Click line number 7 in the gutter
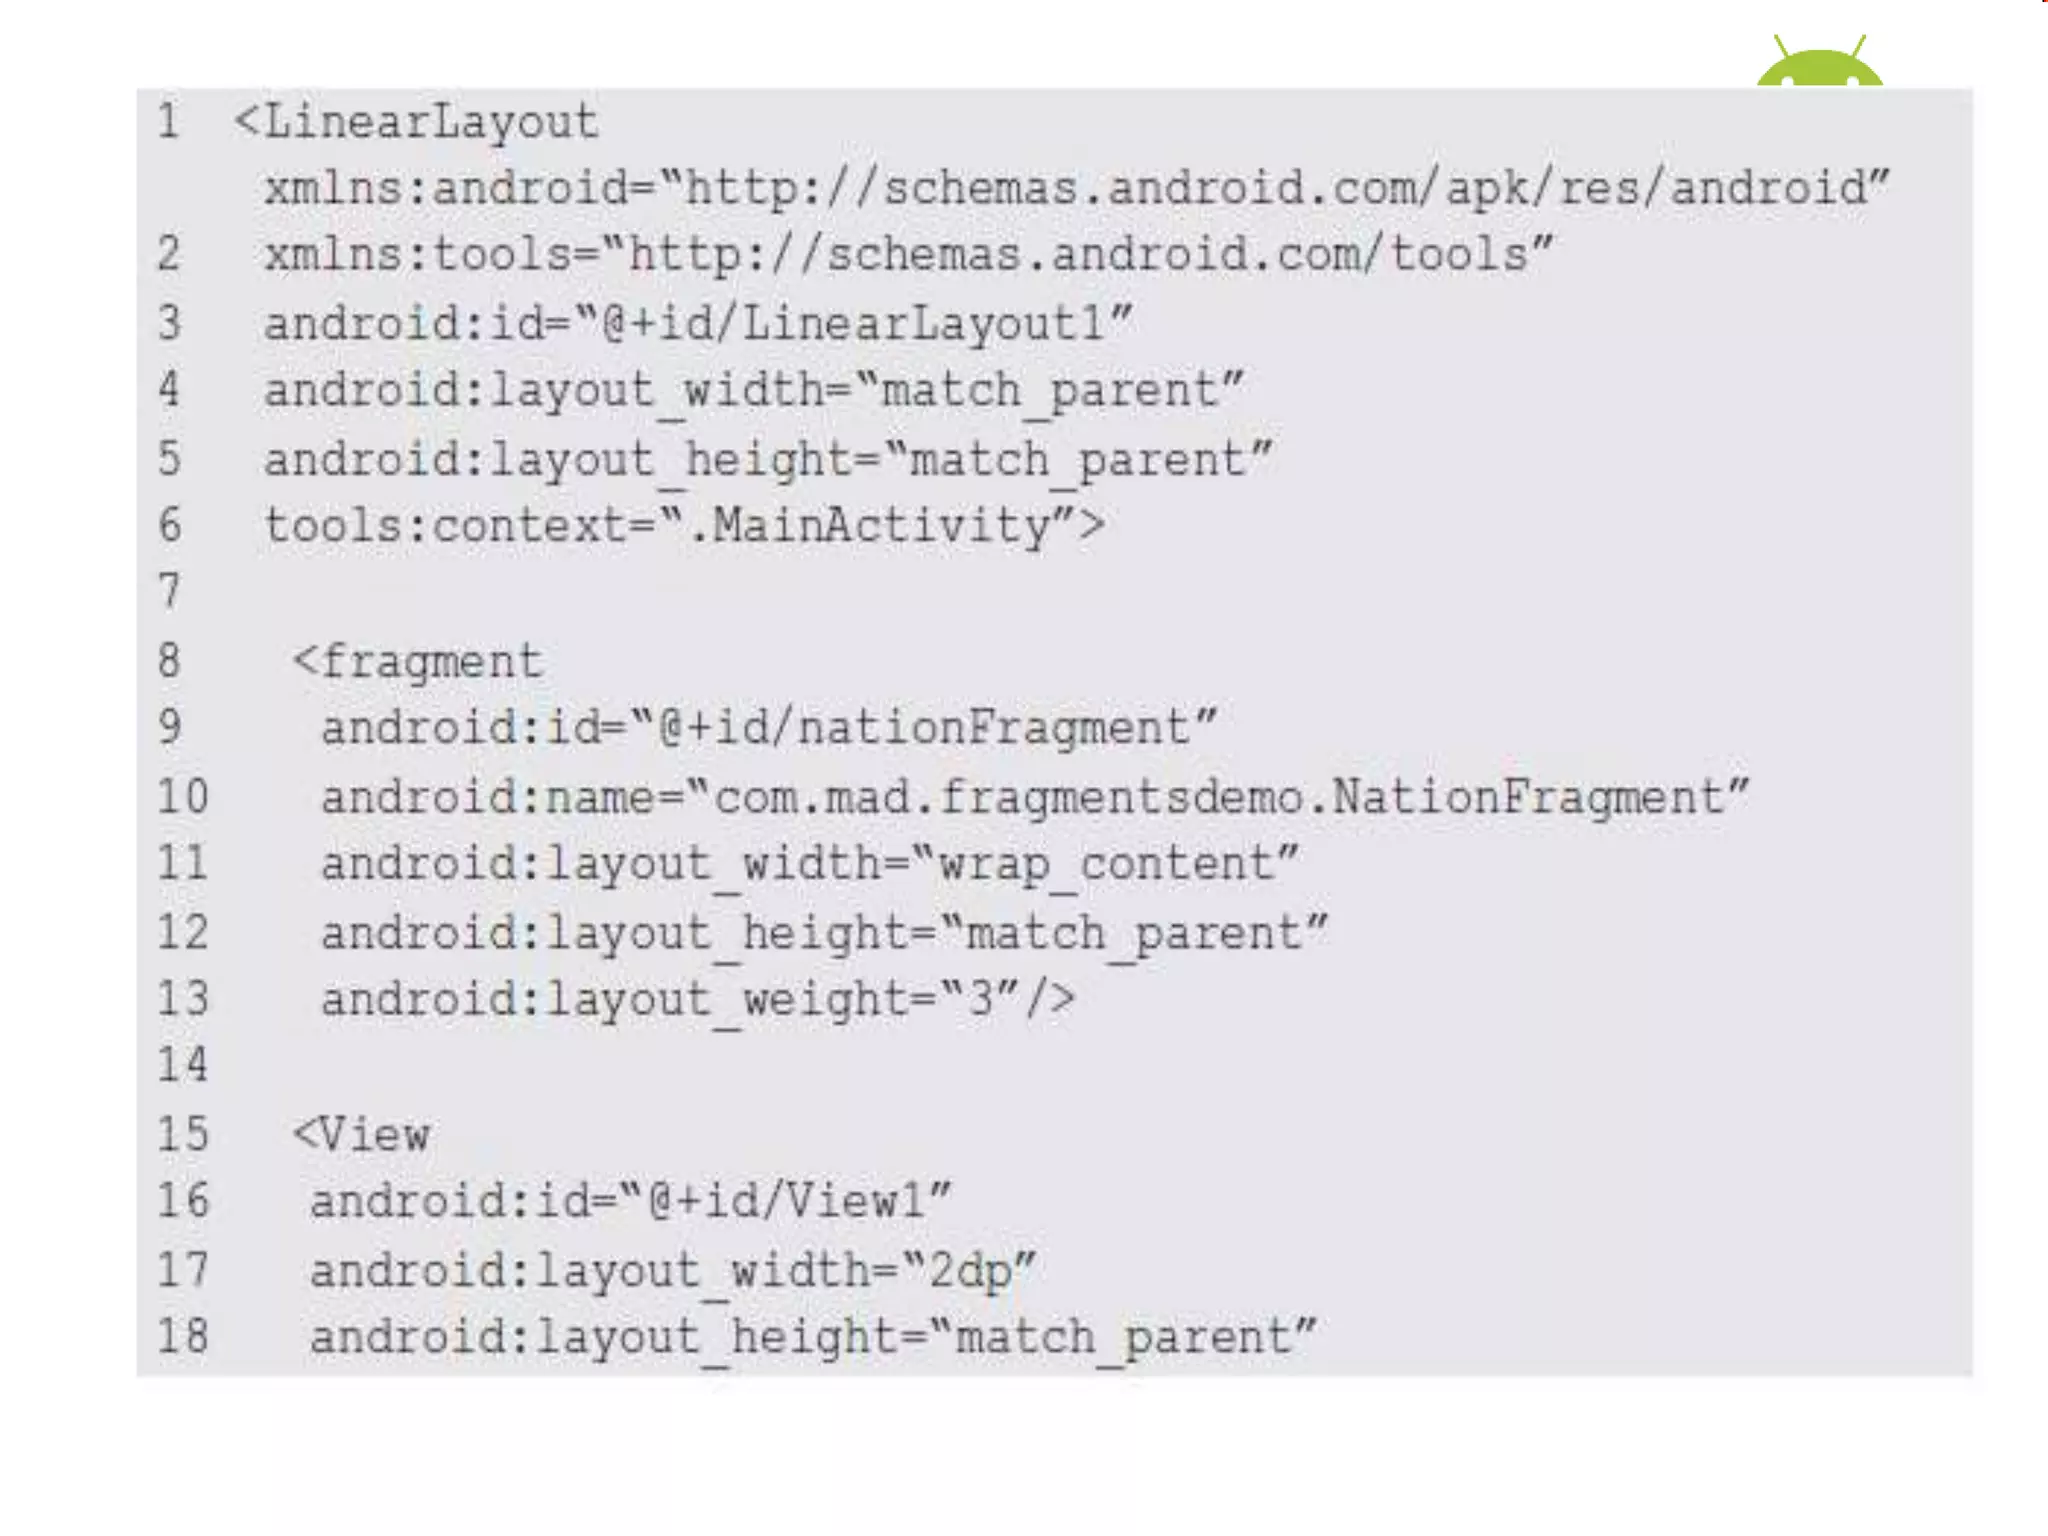 pos(170,591)
